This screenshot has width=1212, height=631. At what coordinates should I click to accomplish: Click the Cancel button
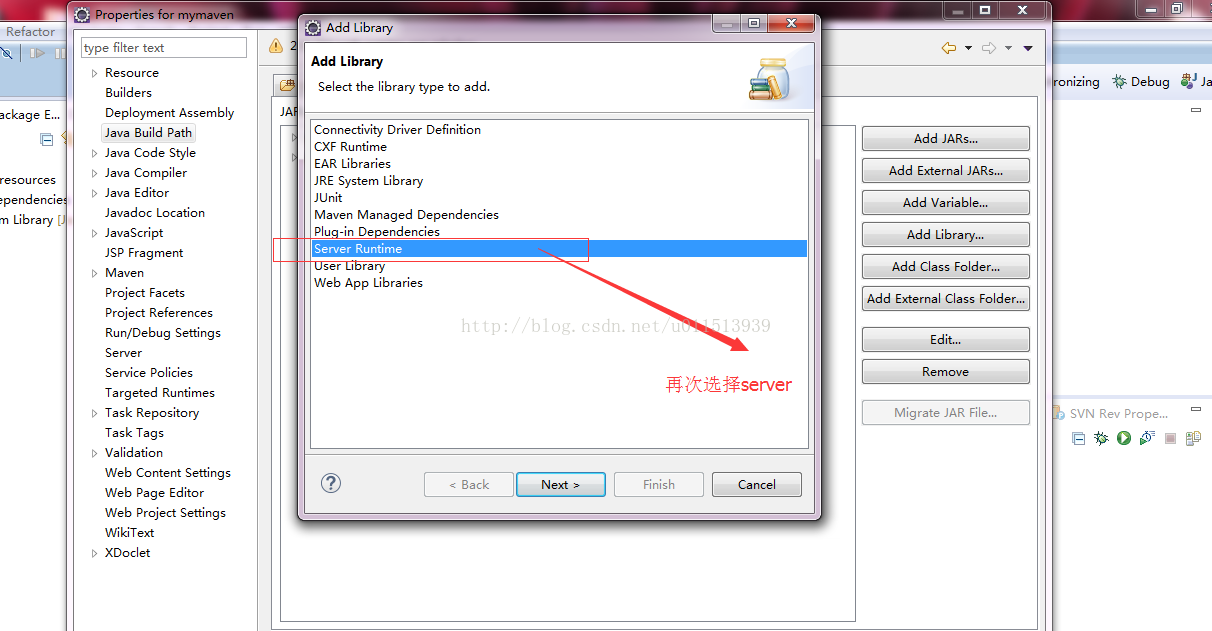tap(757, 484)
